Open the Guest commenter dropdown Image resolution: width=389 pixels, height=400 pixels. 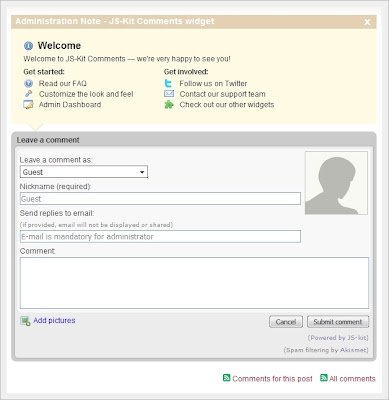tap(84, 172)
